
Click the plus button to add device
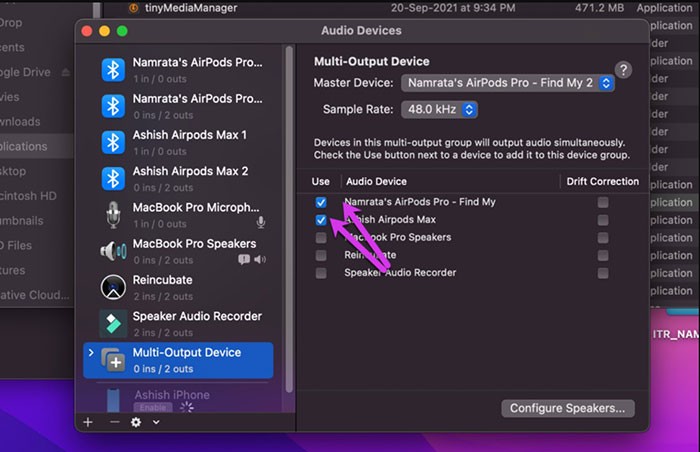point(88,422)
